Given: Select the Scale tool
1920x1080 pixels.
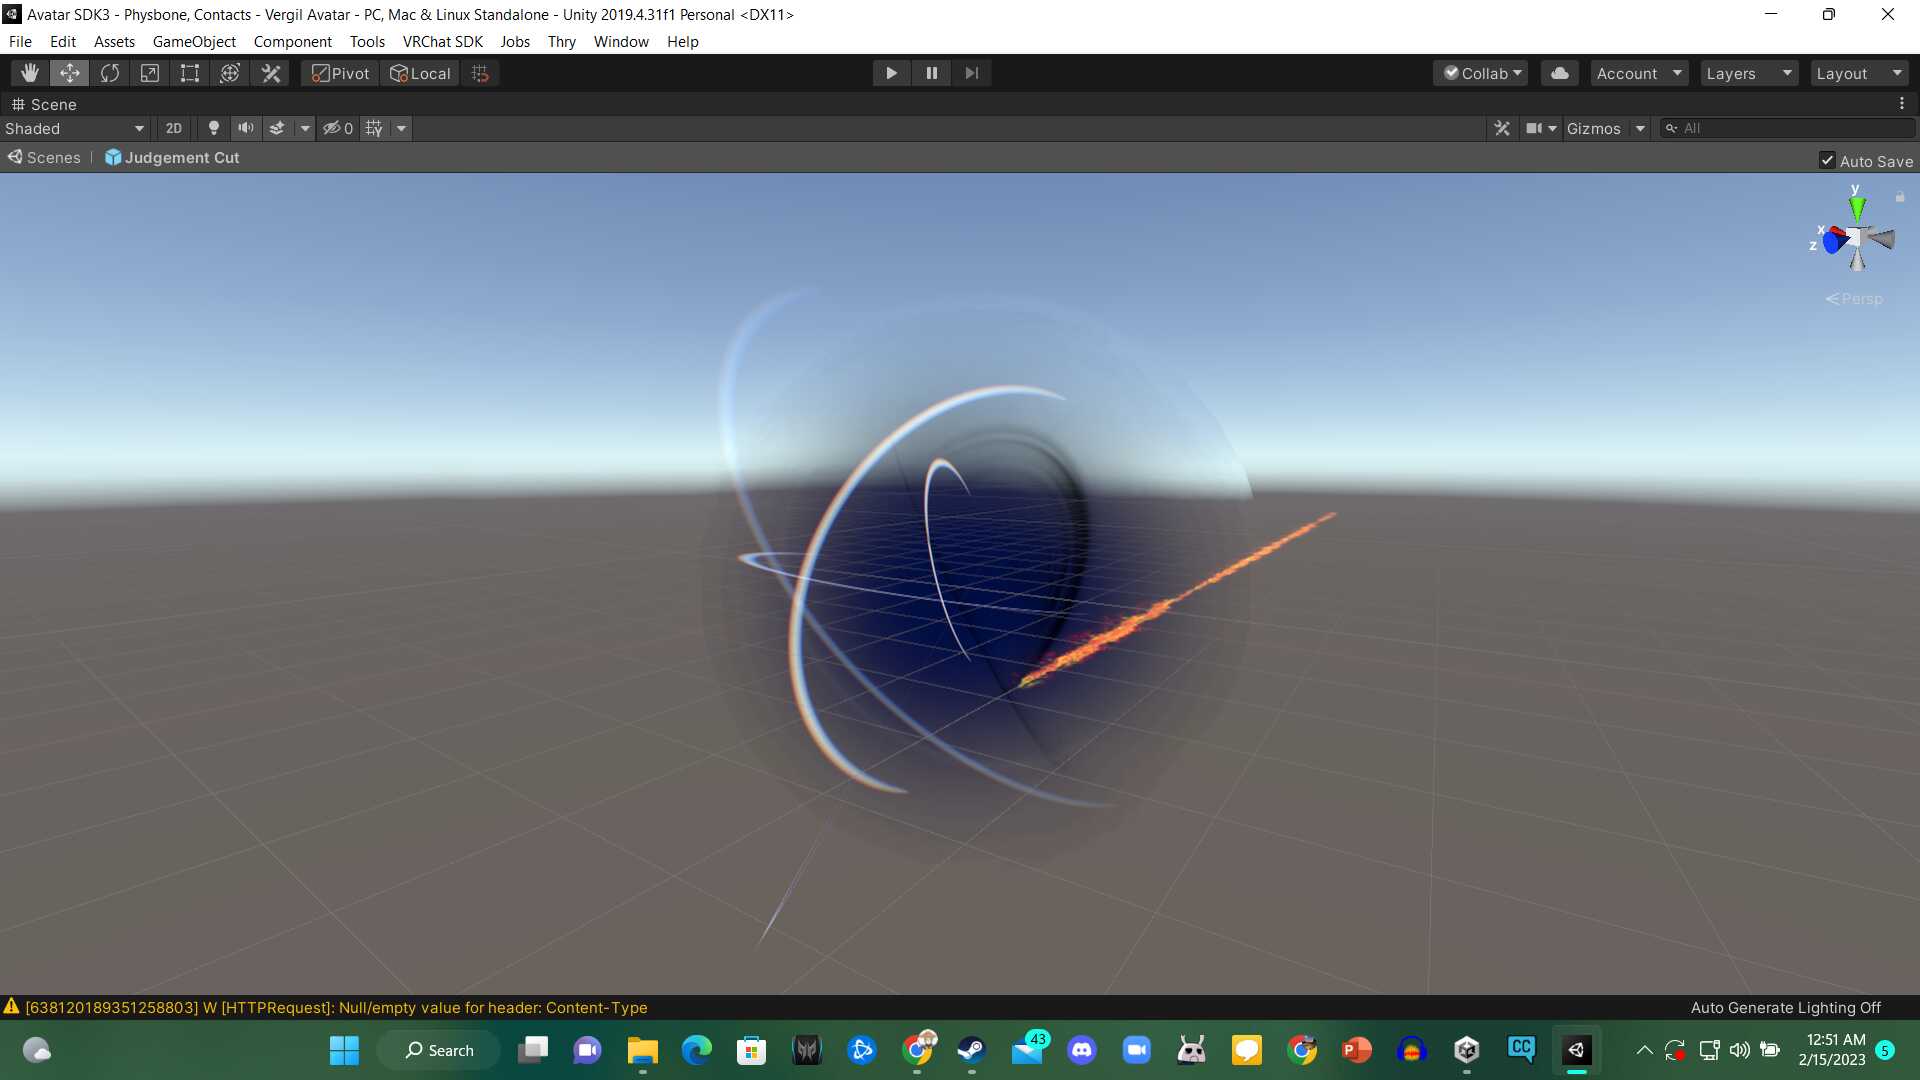Looking at the screenshot, I should coord(150,73).
